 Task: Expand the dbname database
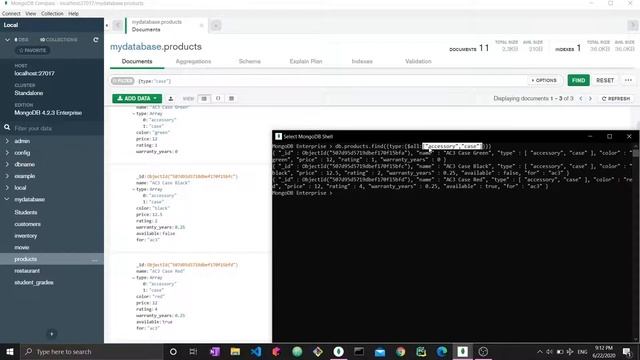pyautogui.click(x=7, y=164)
